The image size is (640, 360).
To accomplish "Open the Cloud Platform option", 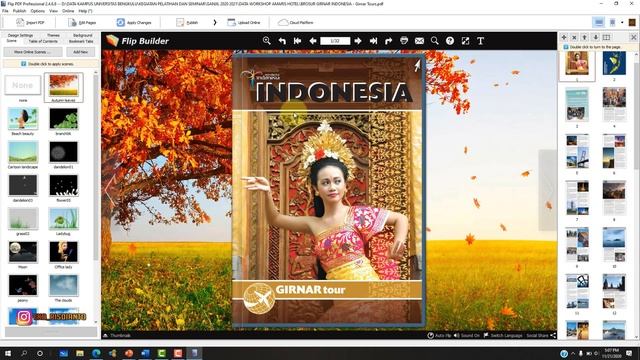I will (x=296, y=22).
